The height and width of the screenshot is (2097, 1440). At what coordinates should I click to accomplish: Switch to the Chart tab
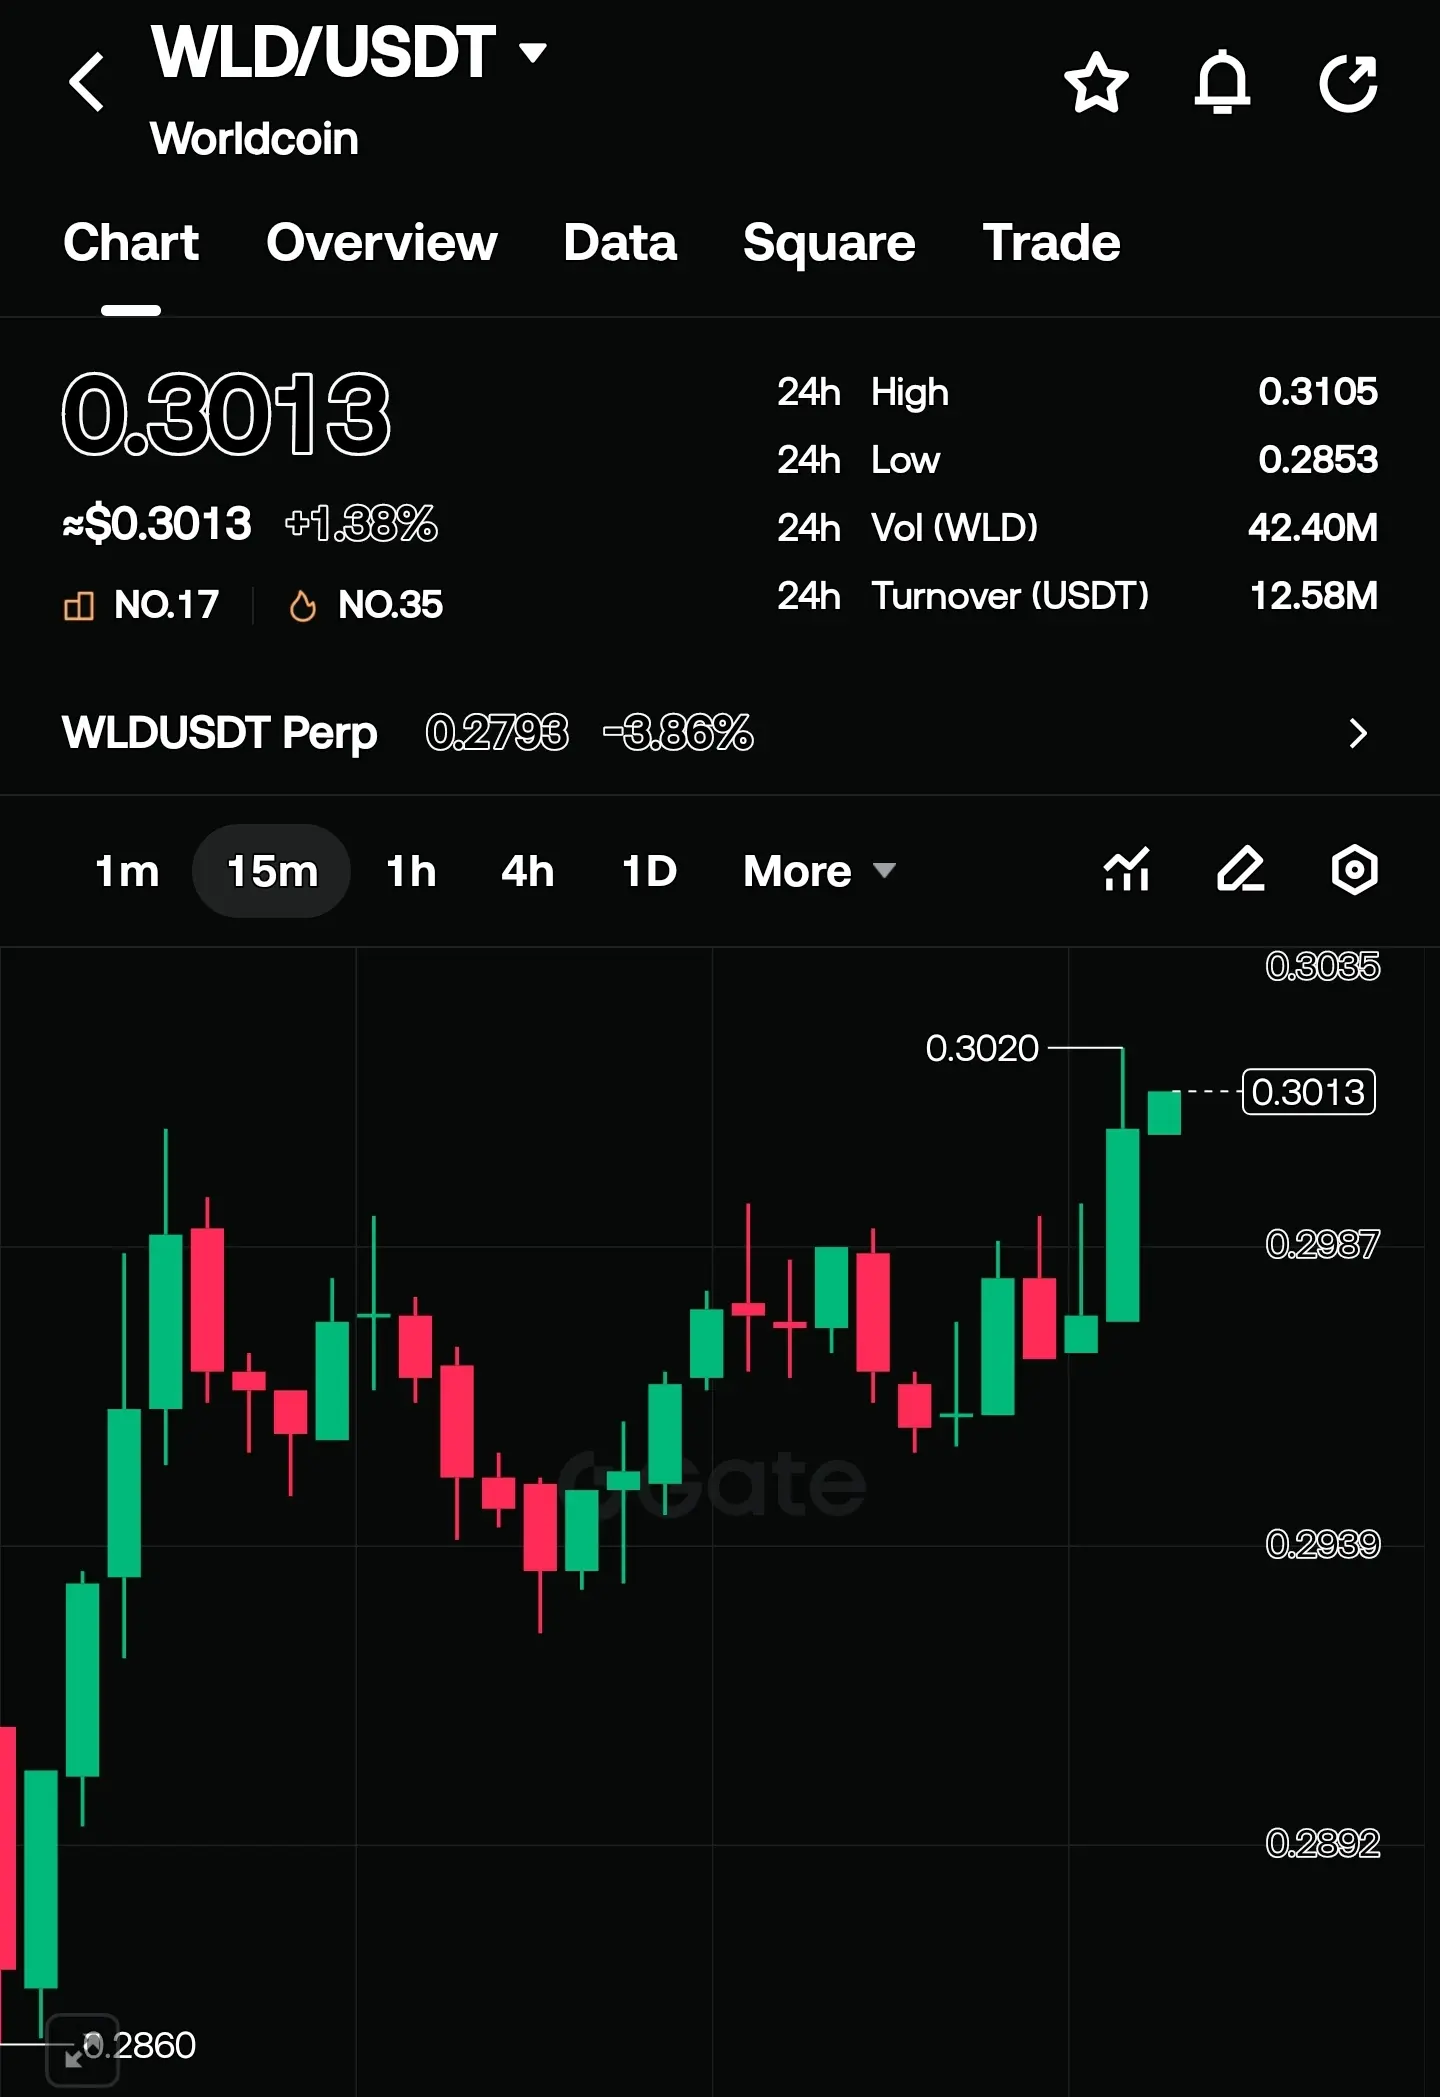tap(131, 243)
